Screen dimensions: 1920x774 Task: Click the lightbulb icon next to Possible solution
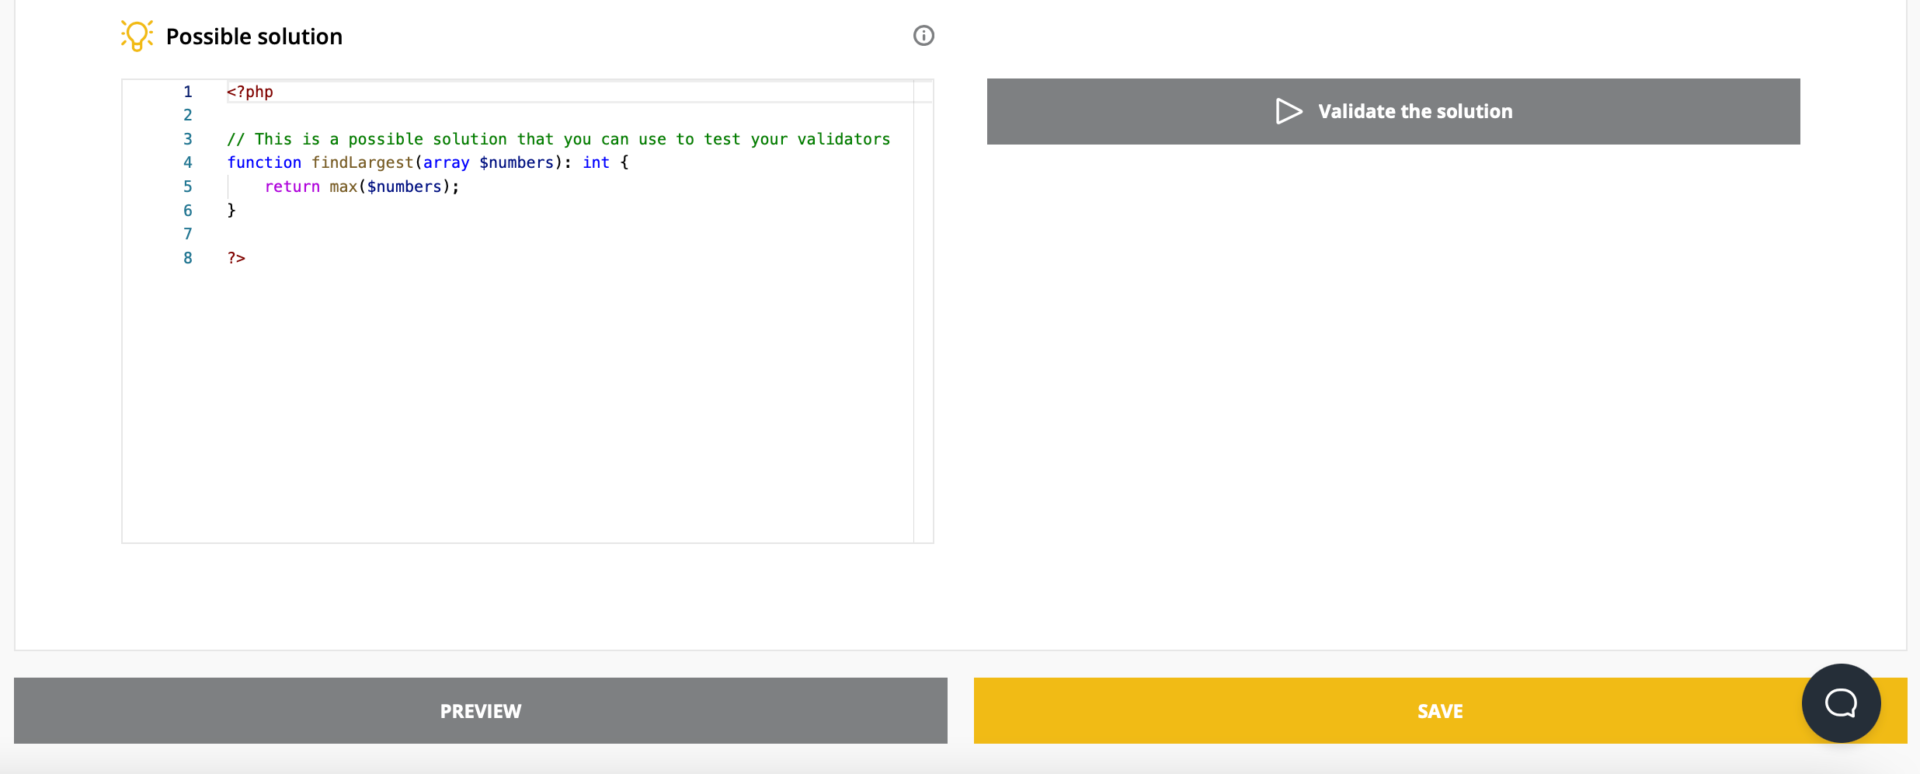click(x=137, y=36)
